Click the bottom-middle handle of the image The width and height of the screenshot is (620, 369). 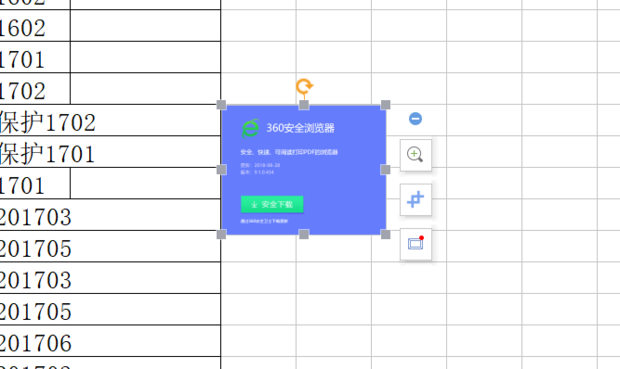(304, 234)
